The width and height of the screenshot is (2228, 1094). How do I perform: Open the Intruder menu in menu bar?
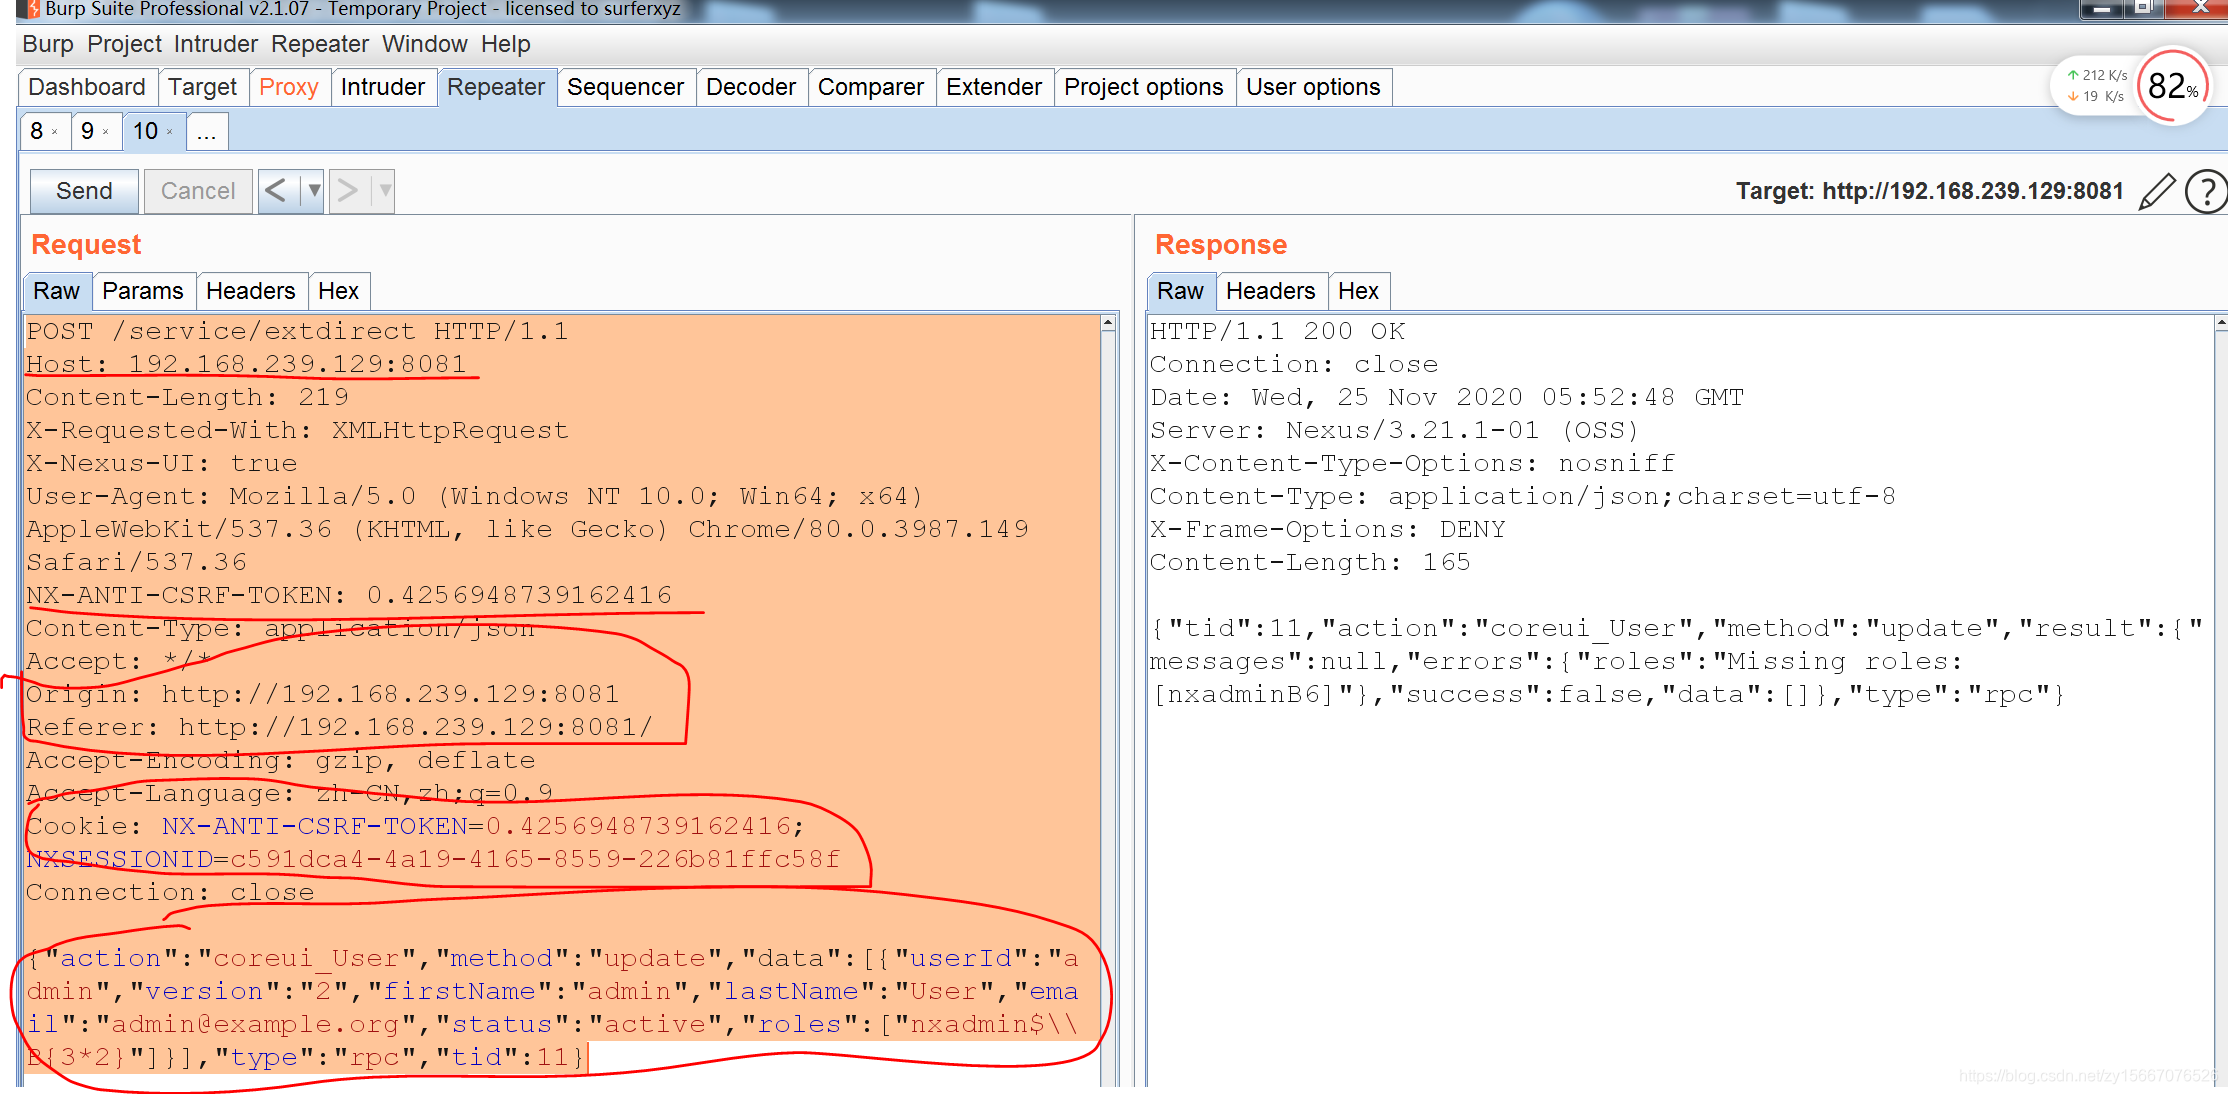[216, 44]
